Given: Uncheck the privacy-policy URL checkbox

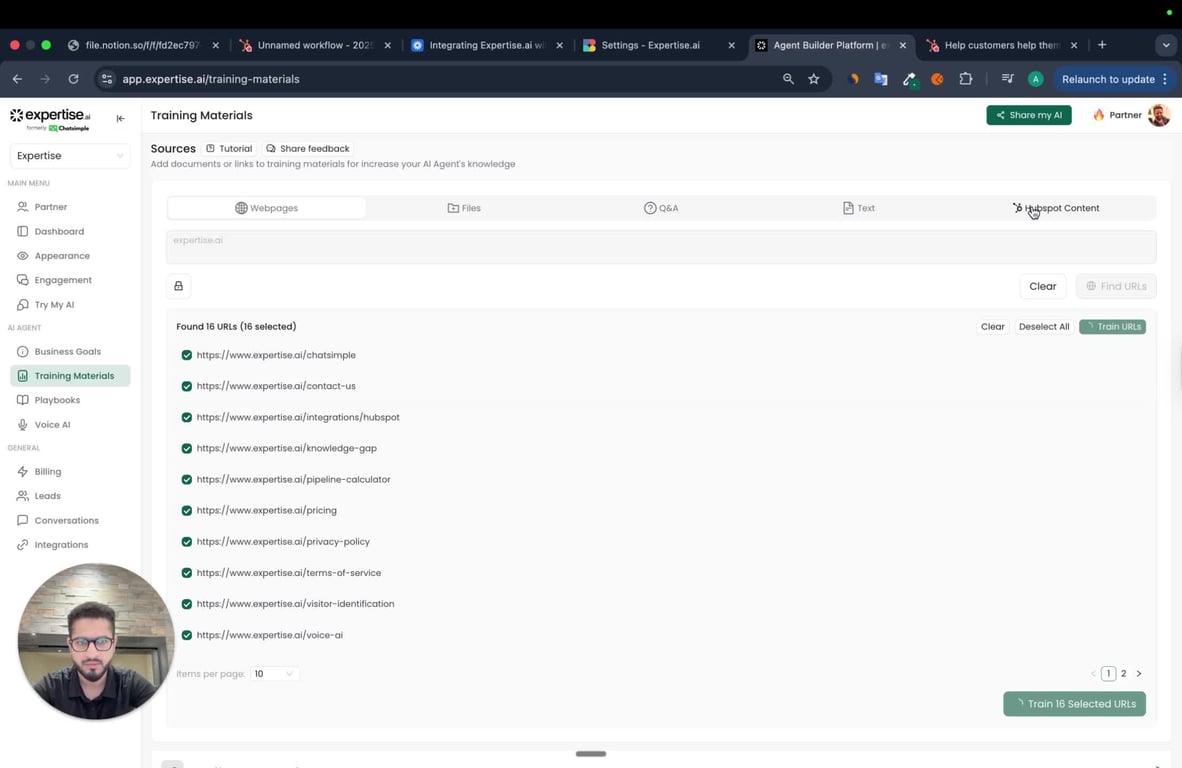Looking at the screenshot, I should [186, 542].
